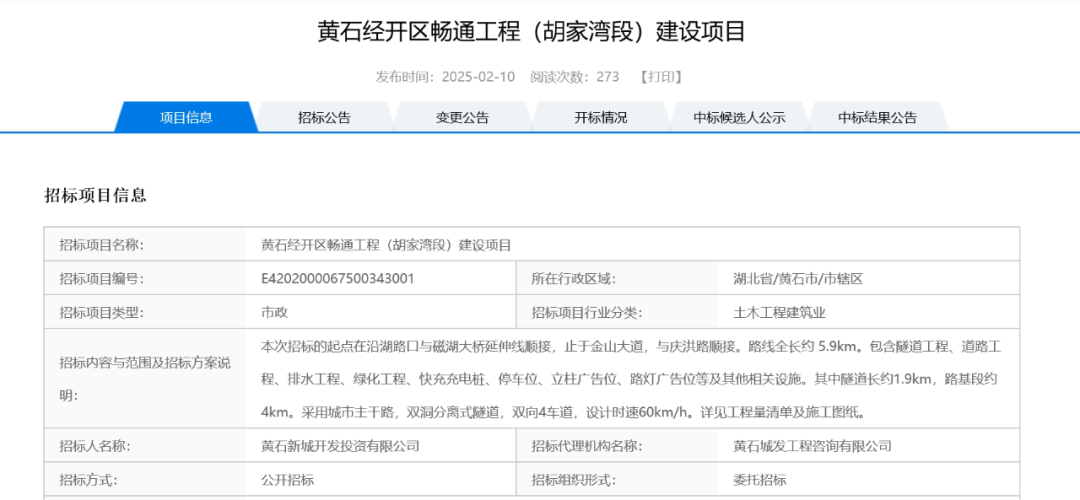Click the 公开招标 bidding method value
Viewport: 1080px width, 500px height.
287,480
